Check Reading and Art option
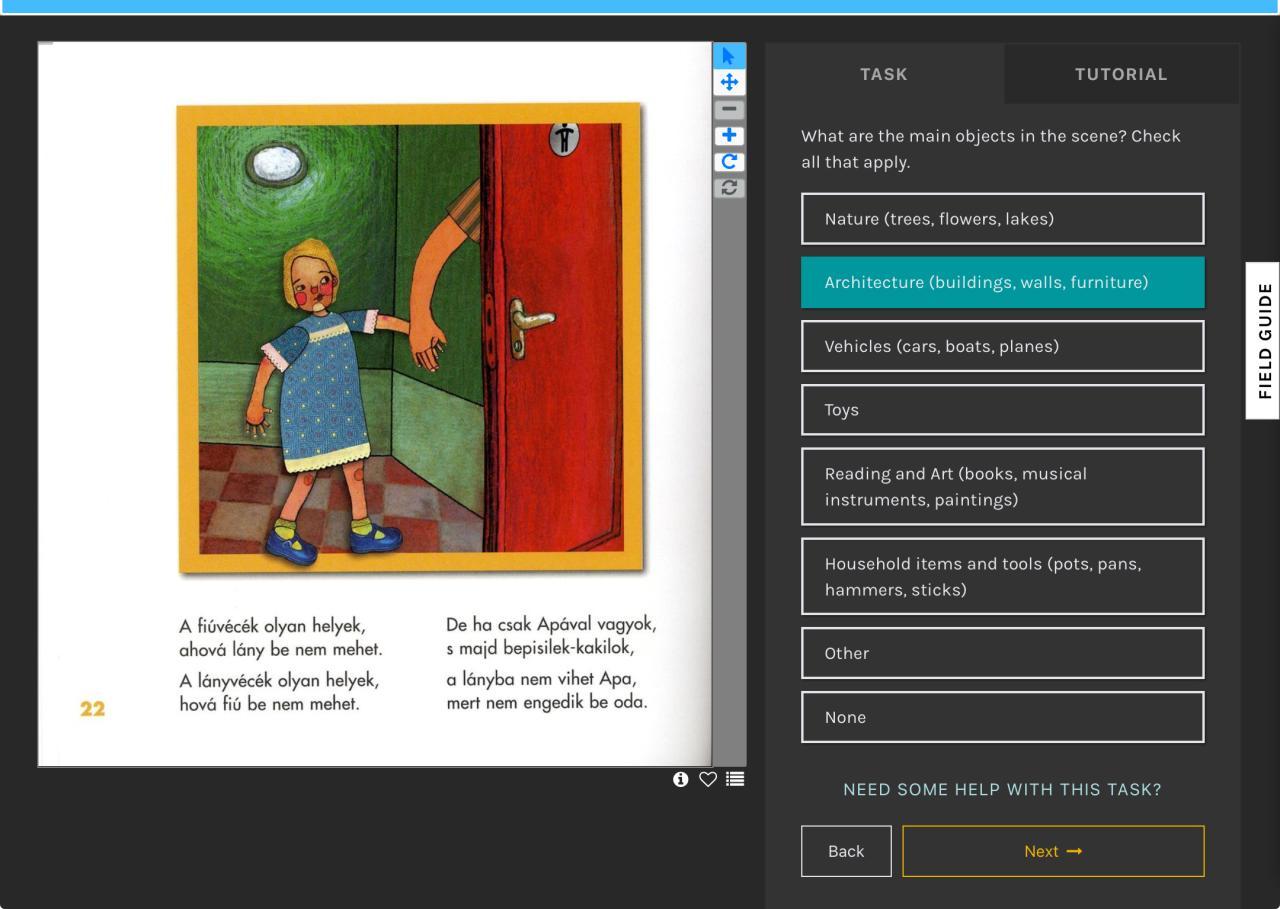1280x909 pixels. pos(1003,486)
